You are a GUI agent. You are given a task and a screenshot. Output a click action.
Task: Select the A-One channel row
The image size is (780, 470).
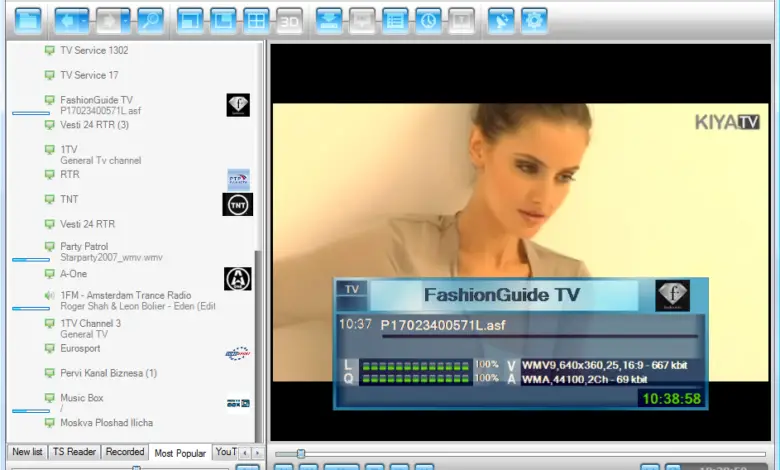[x=74, y=274]
